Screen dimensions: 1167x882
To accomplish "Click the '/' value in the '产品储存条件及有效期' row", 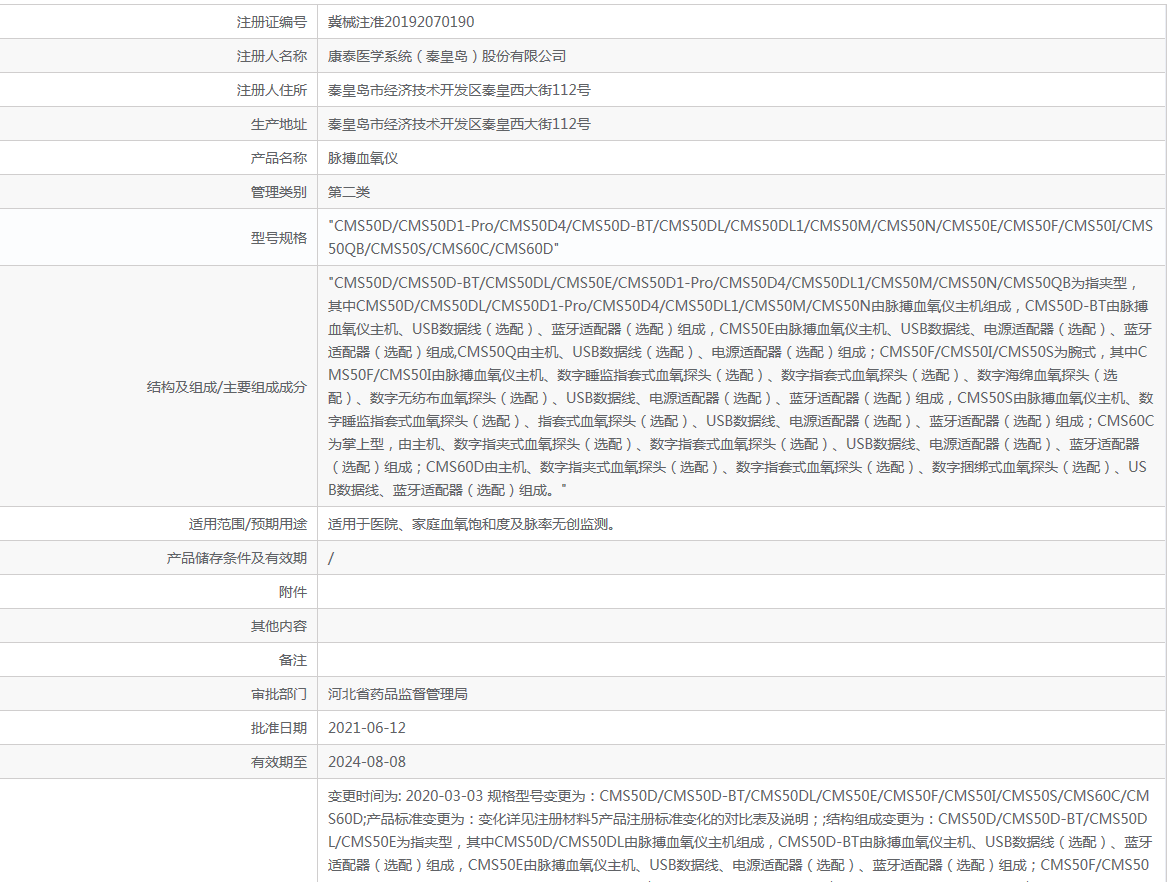I will coord(331,558).
